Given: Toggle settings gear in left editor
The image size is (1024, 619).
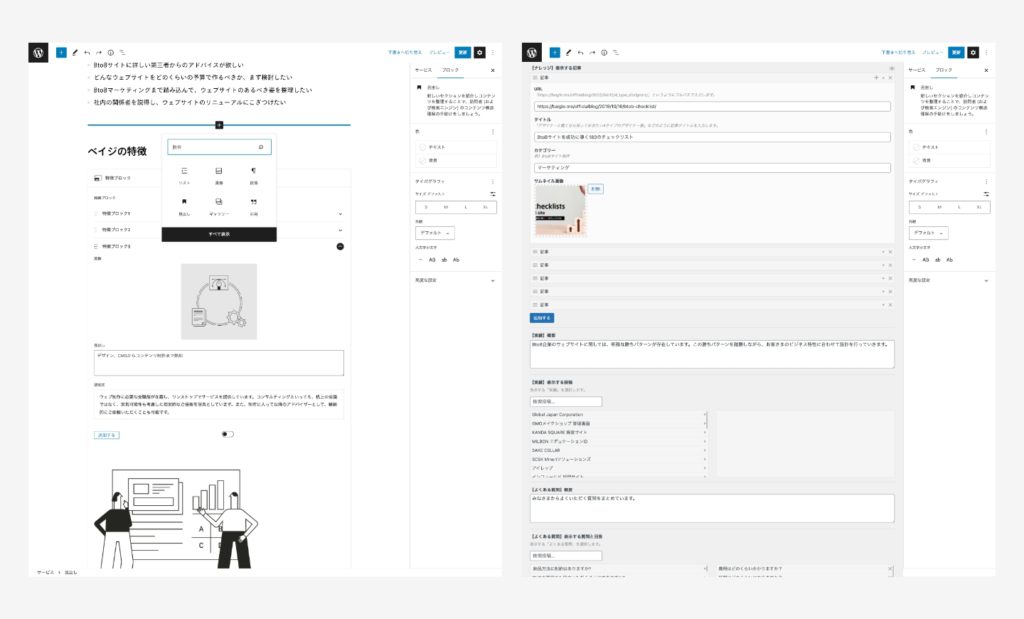Looking at the screenshot, I should point(479,52).
